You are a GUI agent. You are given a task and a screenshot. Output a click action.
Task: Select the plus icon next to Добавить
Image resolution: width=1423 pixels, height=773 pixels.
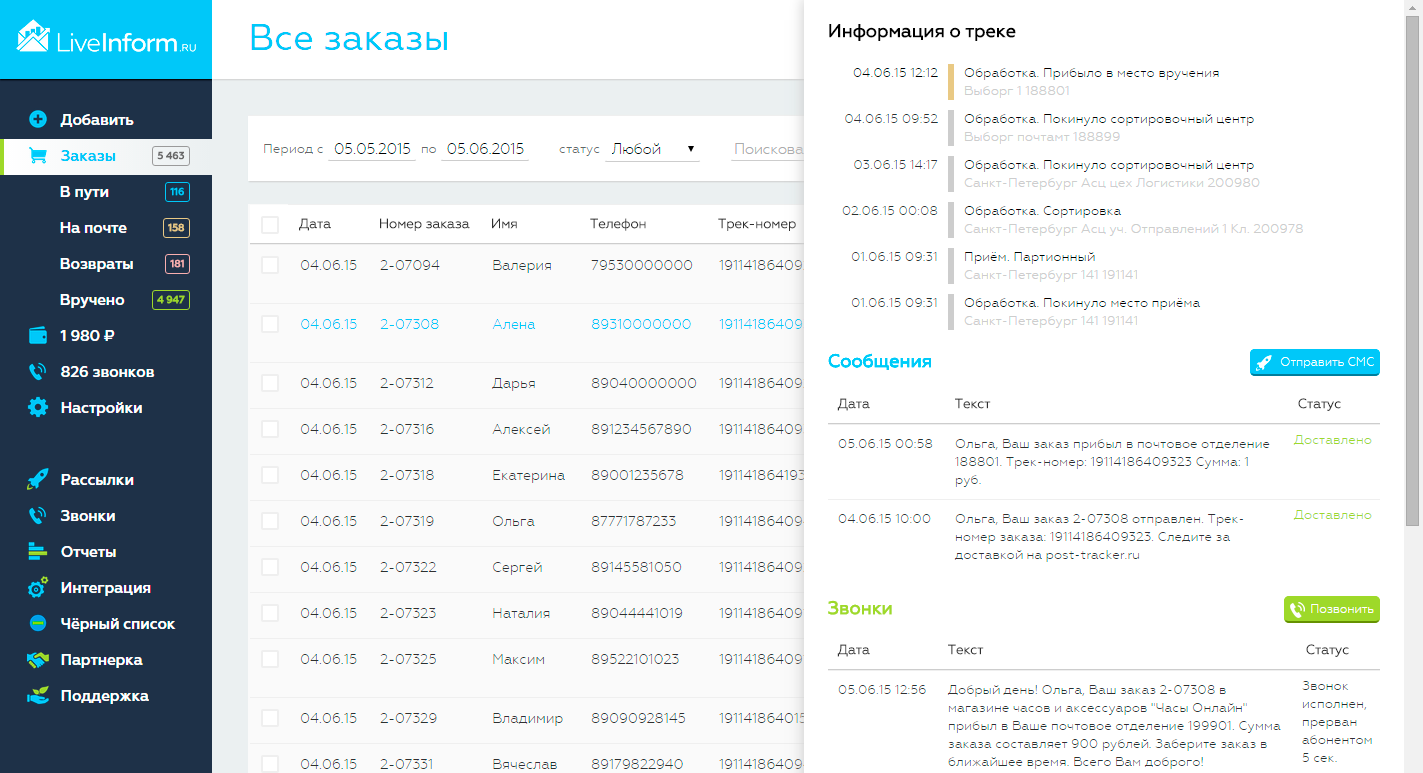(38, 118)
